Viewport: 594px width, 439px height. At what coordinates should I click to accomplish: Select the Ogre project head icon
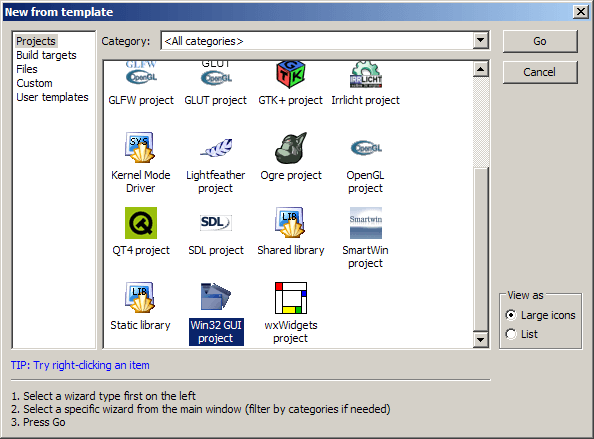291,148
